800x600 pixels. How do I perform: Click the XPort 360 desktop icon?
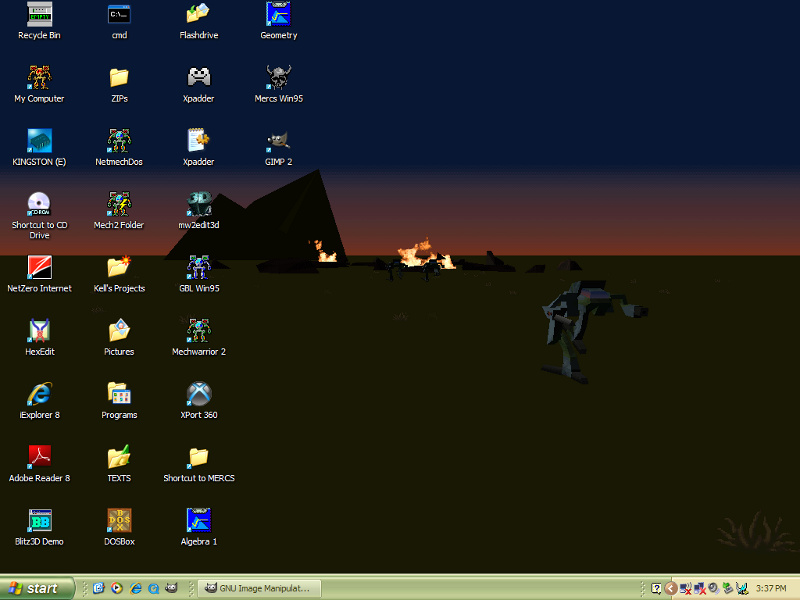coord(199,394)
